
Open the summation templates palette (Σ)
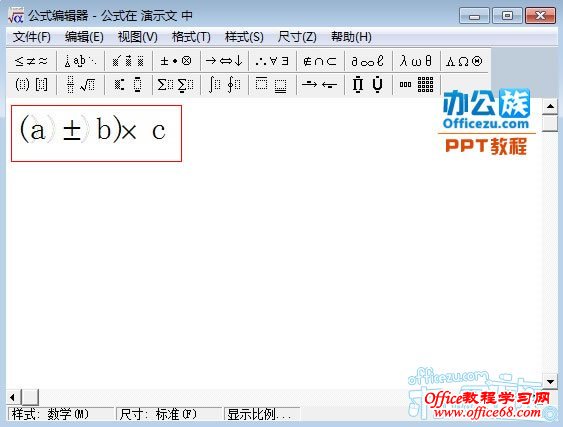176,85
